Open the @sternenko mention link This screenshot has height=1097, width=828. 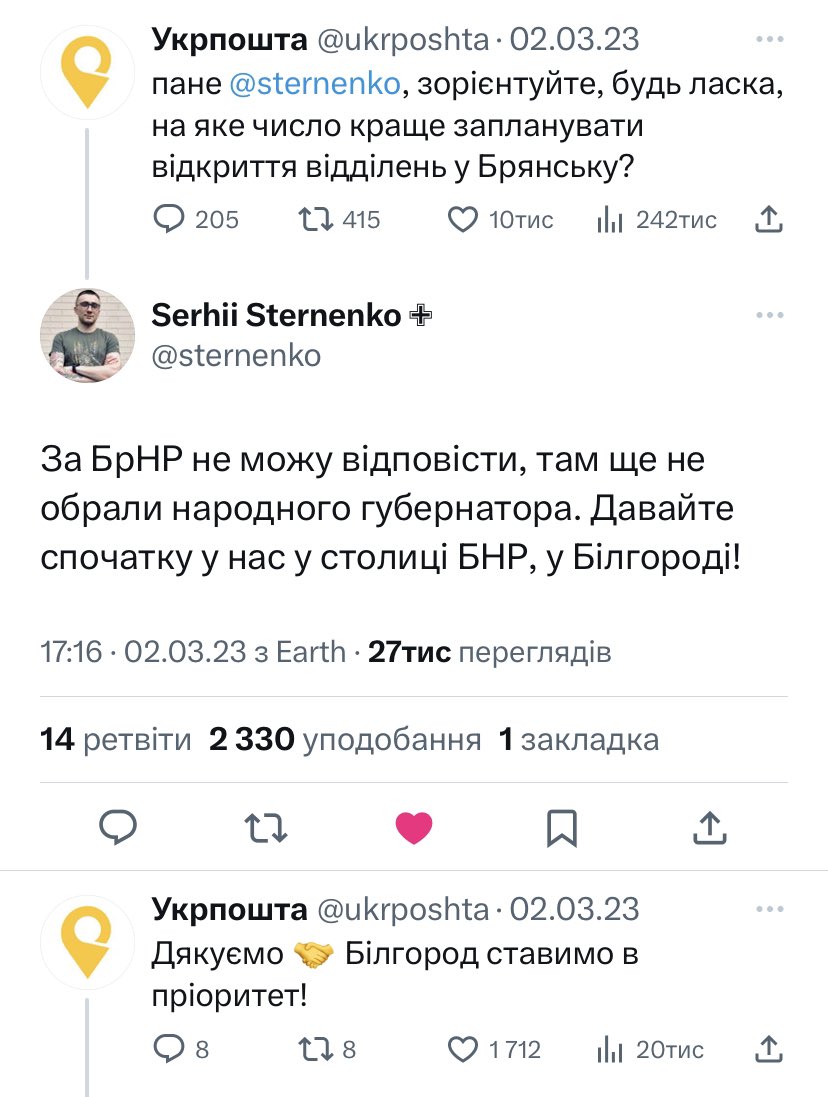click(314, 85)
